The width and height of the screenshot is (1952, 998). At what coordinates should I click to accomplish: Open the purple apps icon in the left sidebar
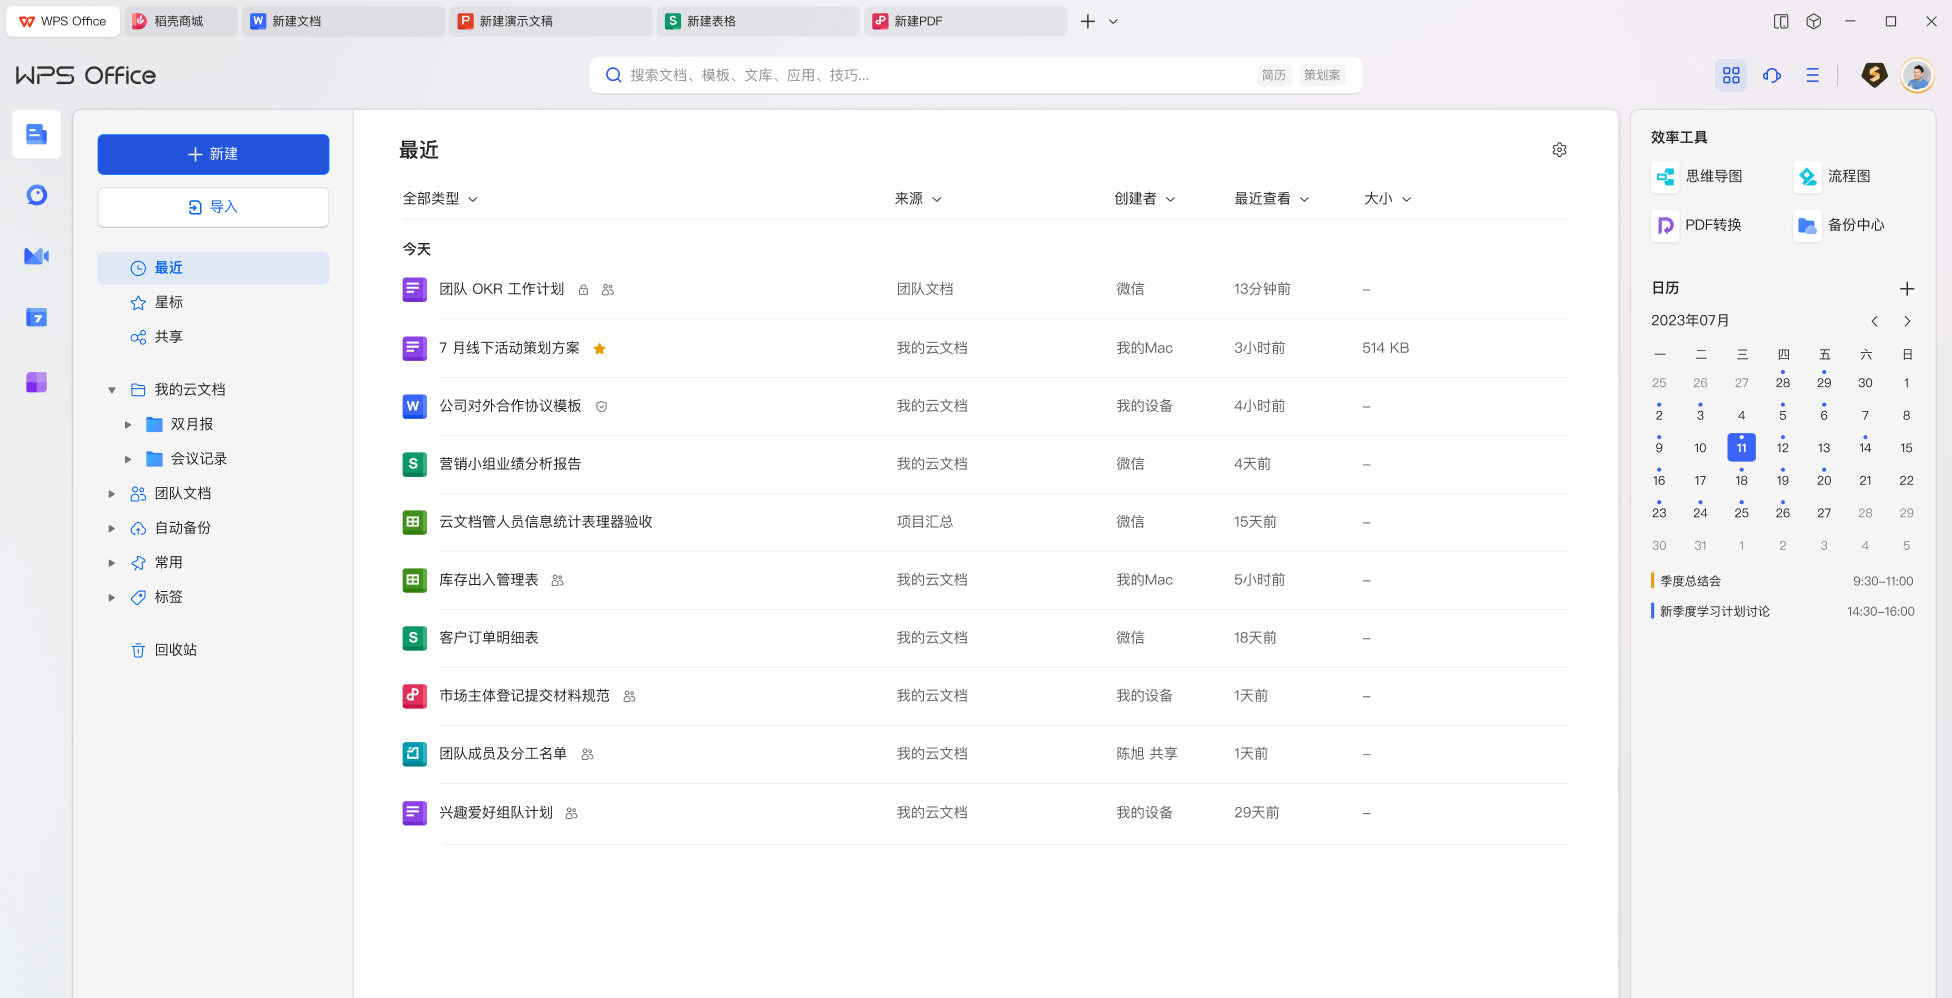[x=36, y=382]
